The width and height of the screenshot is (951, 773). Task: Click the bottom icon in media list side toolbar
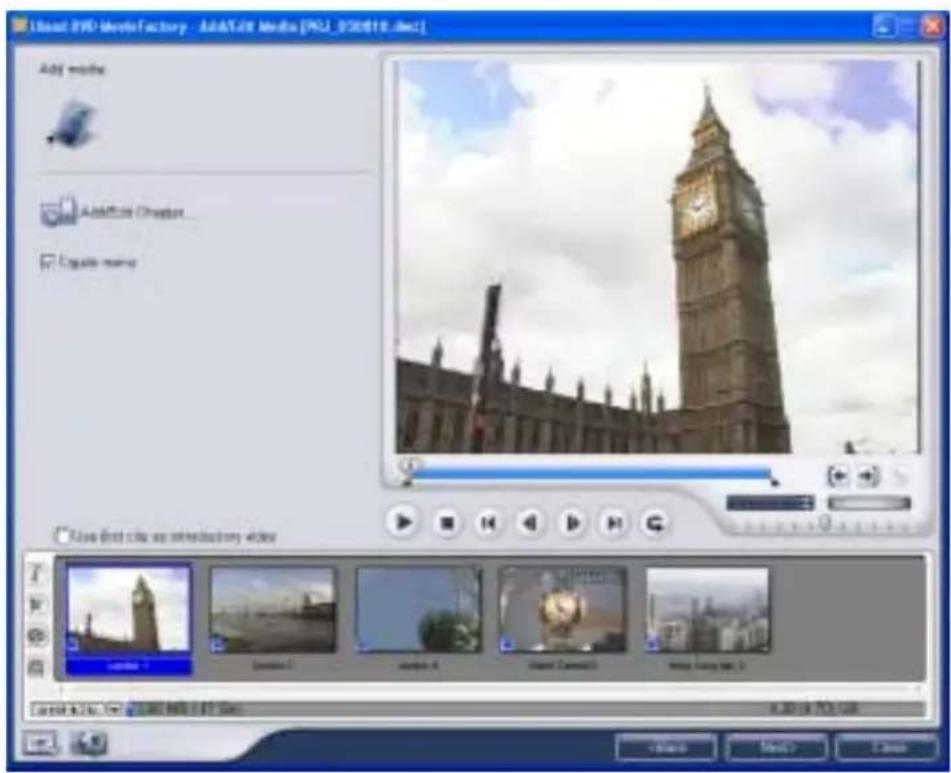click(36, 668)
